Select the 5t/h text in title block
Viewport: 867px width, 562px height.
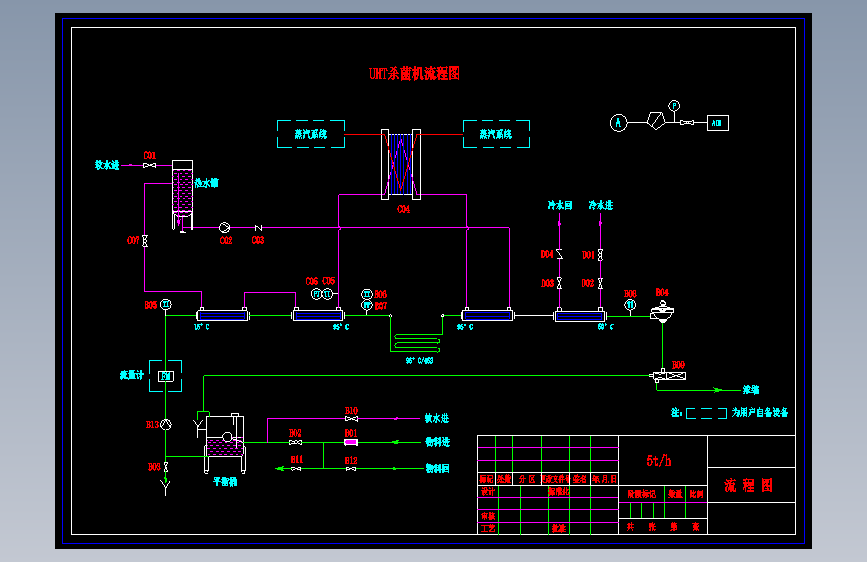(x=659, y=461)
